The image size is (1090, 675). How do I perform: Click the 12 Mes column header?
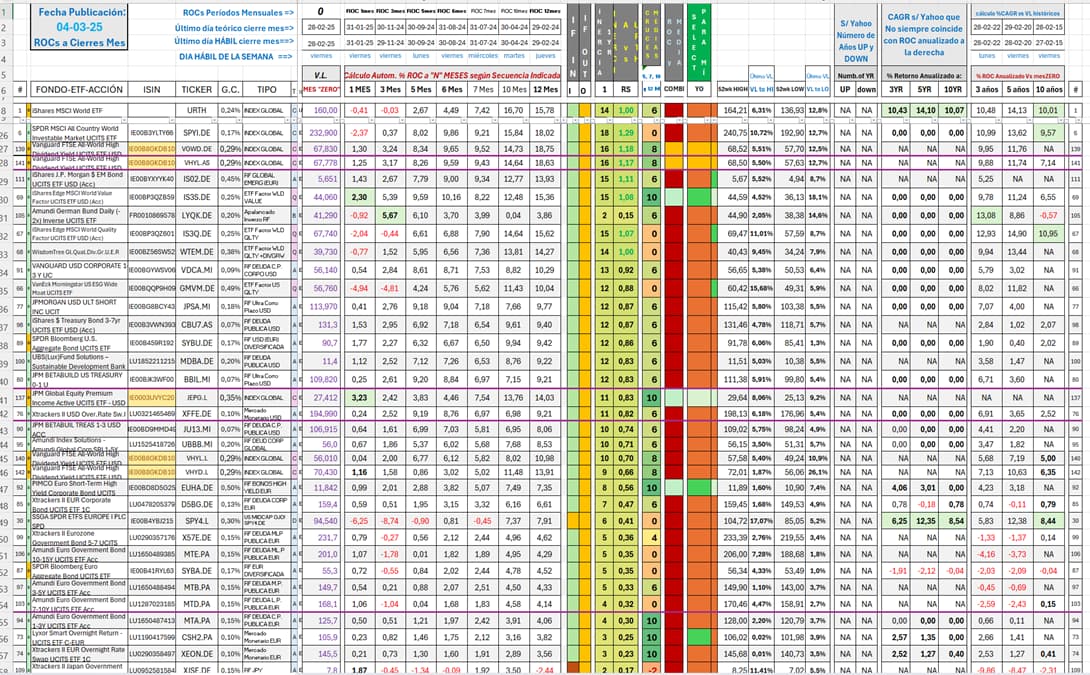pos(545,90)
